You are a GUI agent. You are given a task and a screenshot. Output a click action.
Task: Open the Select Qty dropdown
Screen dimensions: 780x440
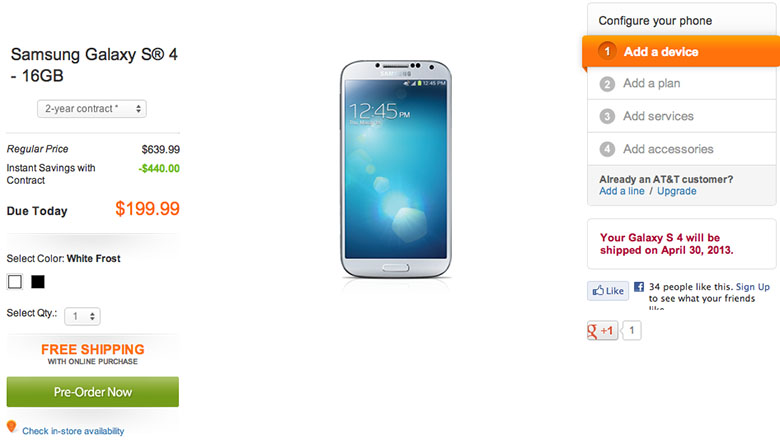83,316
